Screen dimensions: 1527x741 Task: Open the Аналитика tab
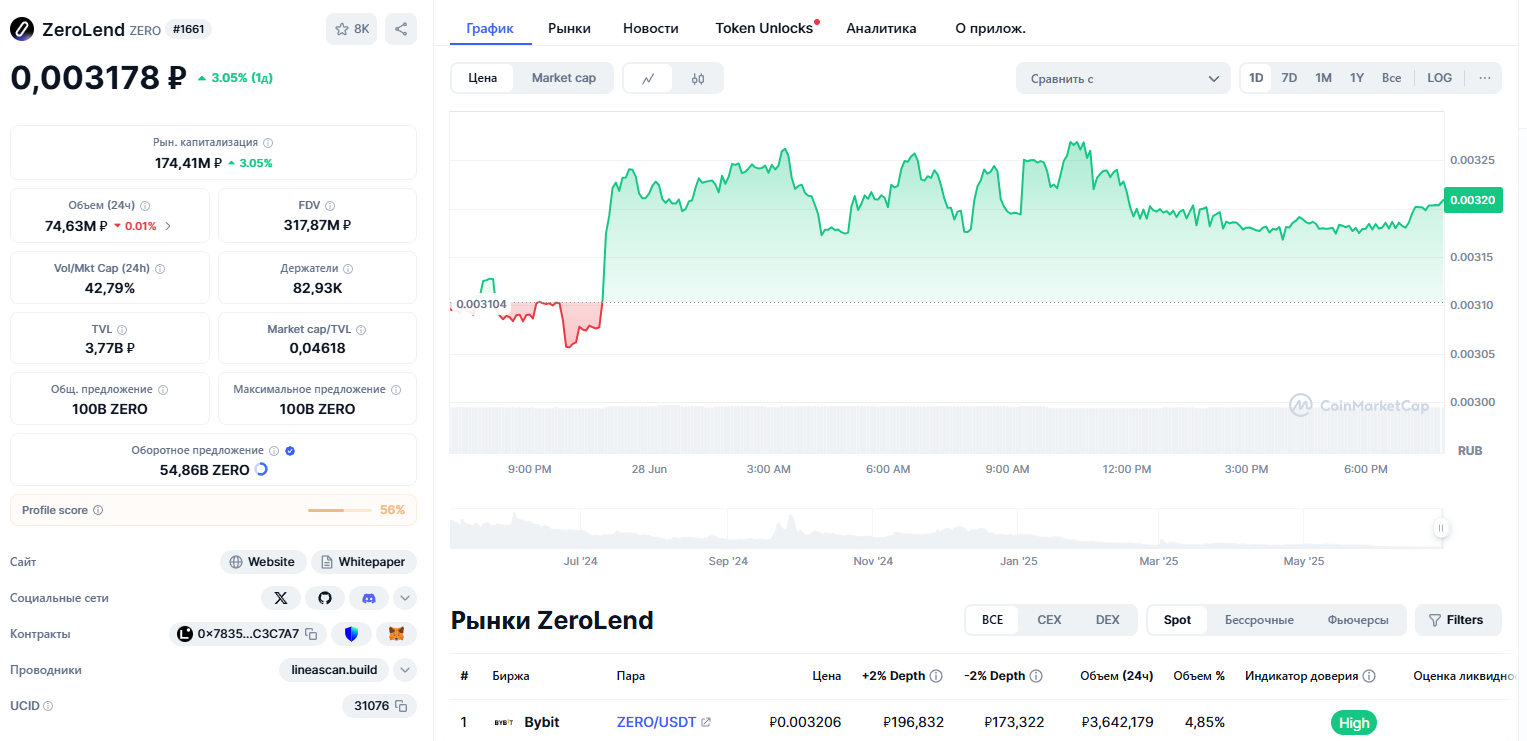point(881,28)
